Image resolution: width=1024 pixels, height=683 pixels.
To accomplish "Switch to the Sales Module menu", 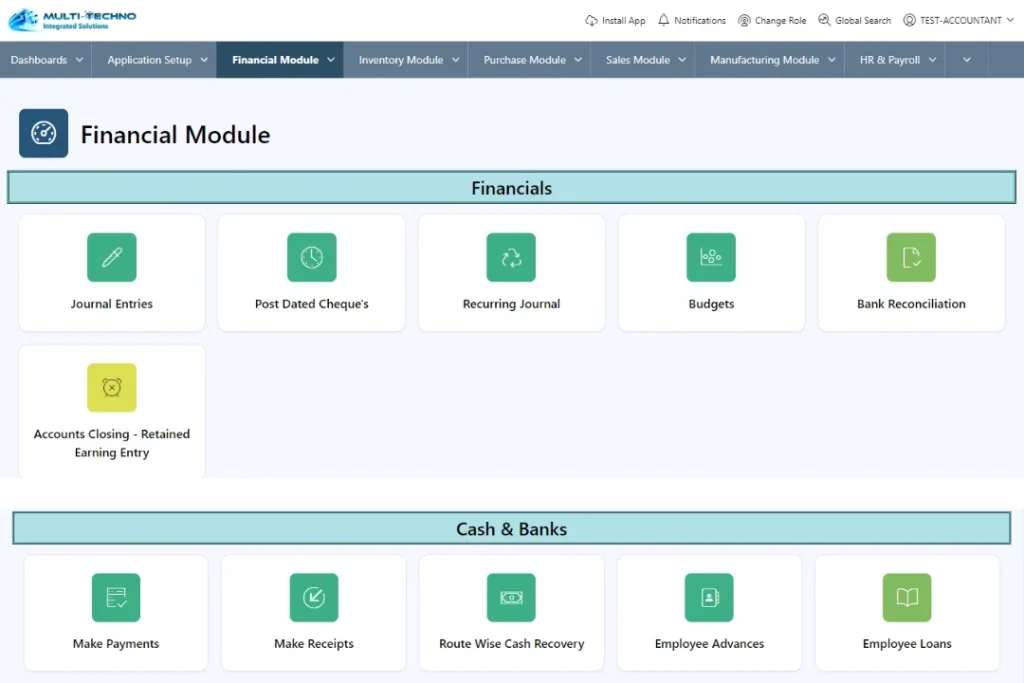I will click(x=647, y=60).
